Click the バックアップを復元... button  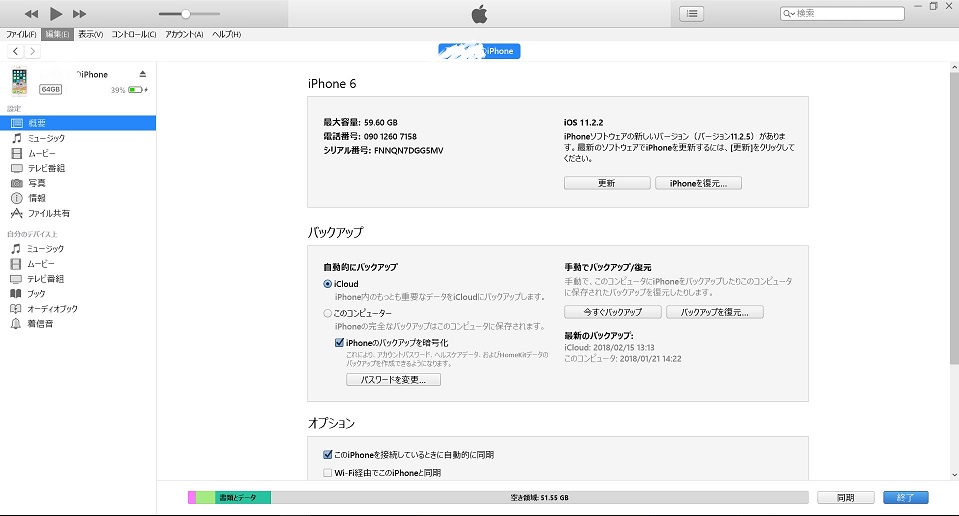714,312
